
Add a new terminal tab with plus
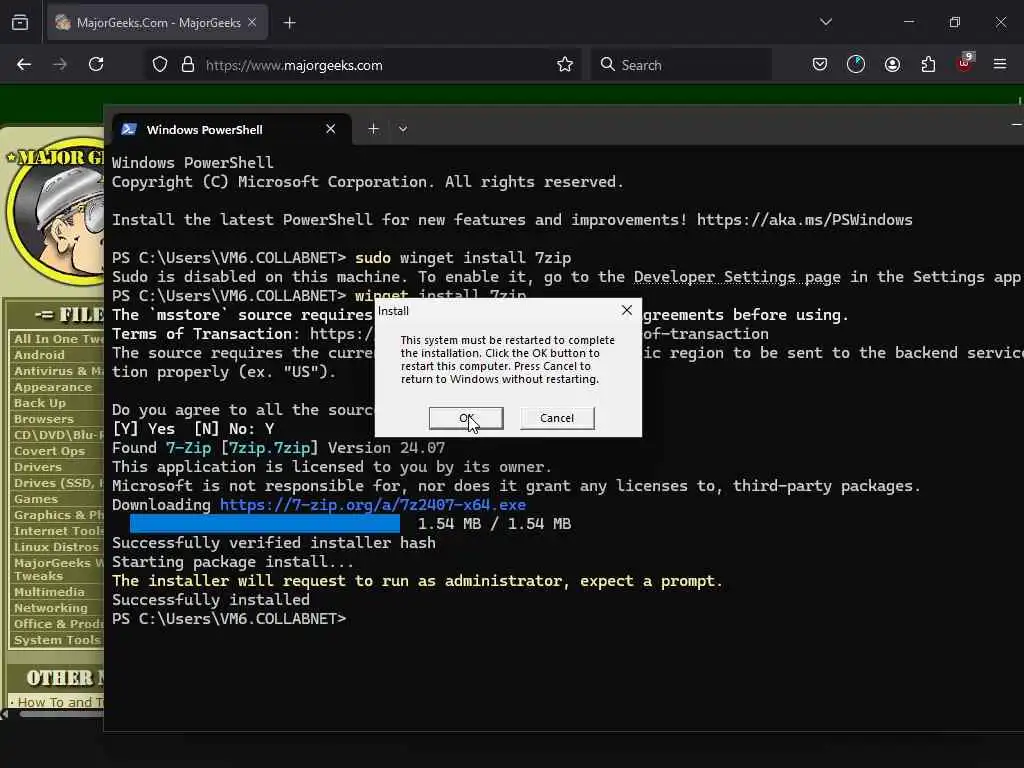point(374,129)
